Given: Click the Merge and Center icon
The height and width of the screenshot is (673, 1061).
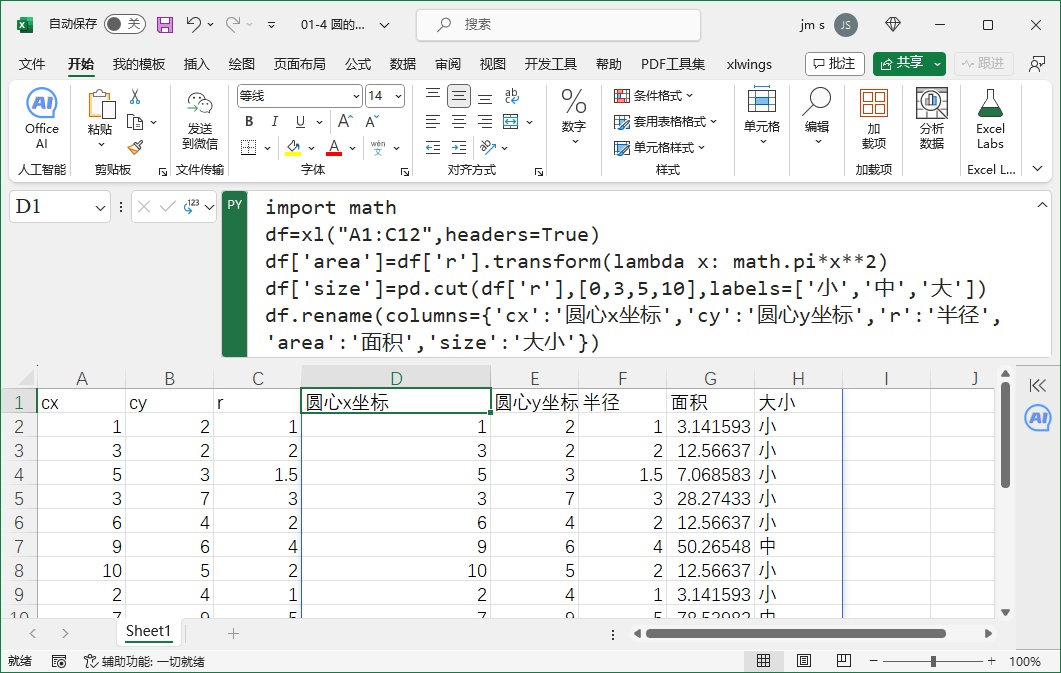Looking at the screenshot, I should tap(511, 122).
